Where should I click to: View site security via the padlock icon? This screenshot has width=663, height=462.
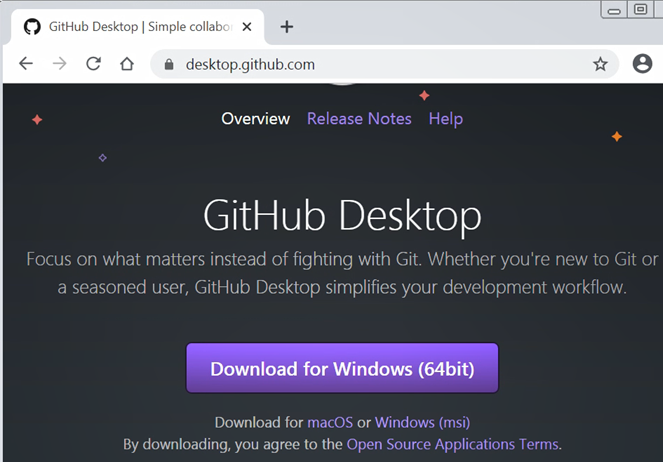(169, 64)
